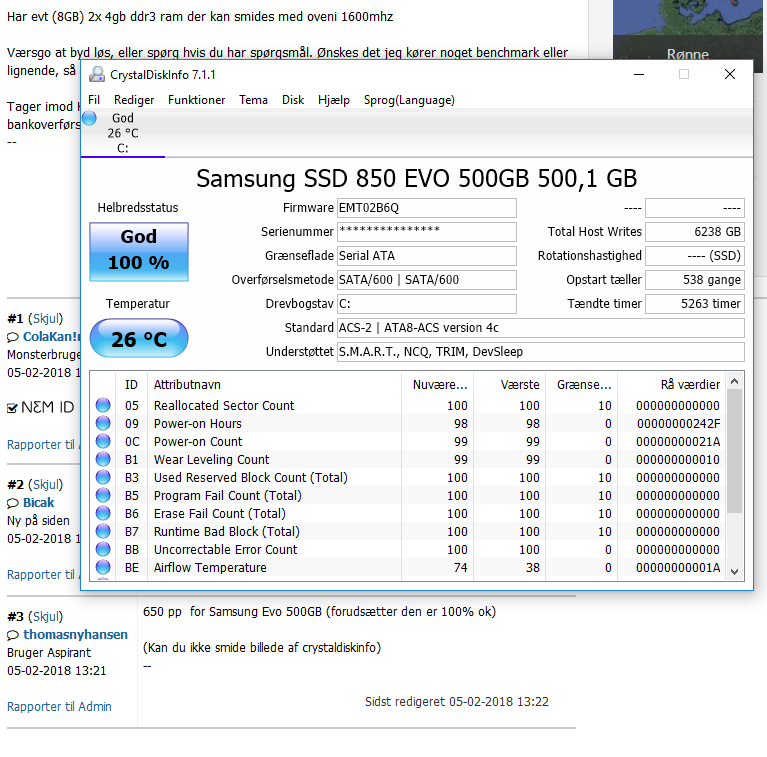Click status orb for Erase Fail Count
The height and width of the screenshot is (757, 767).
point(103,513)
